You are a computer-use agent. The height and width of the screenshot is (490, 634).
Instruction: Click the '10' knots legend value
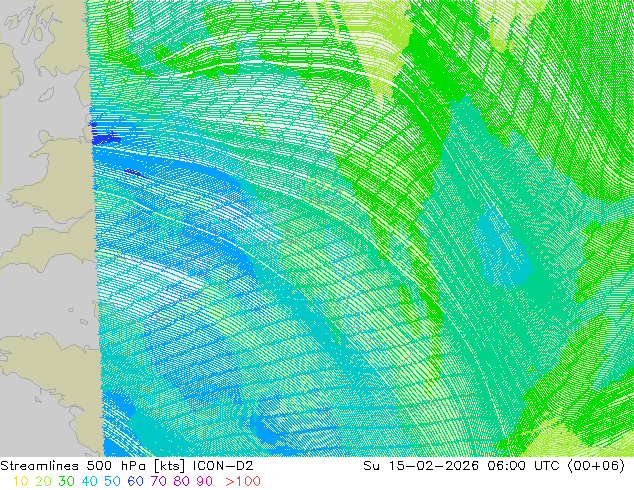(x=21, y=481)
